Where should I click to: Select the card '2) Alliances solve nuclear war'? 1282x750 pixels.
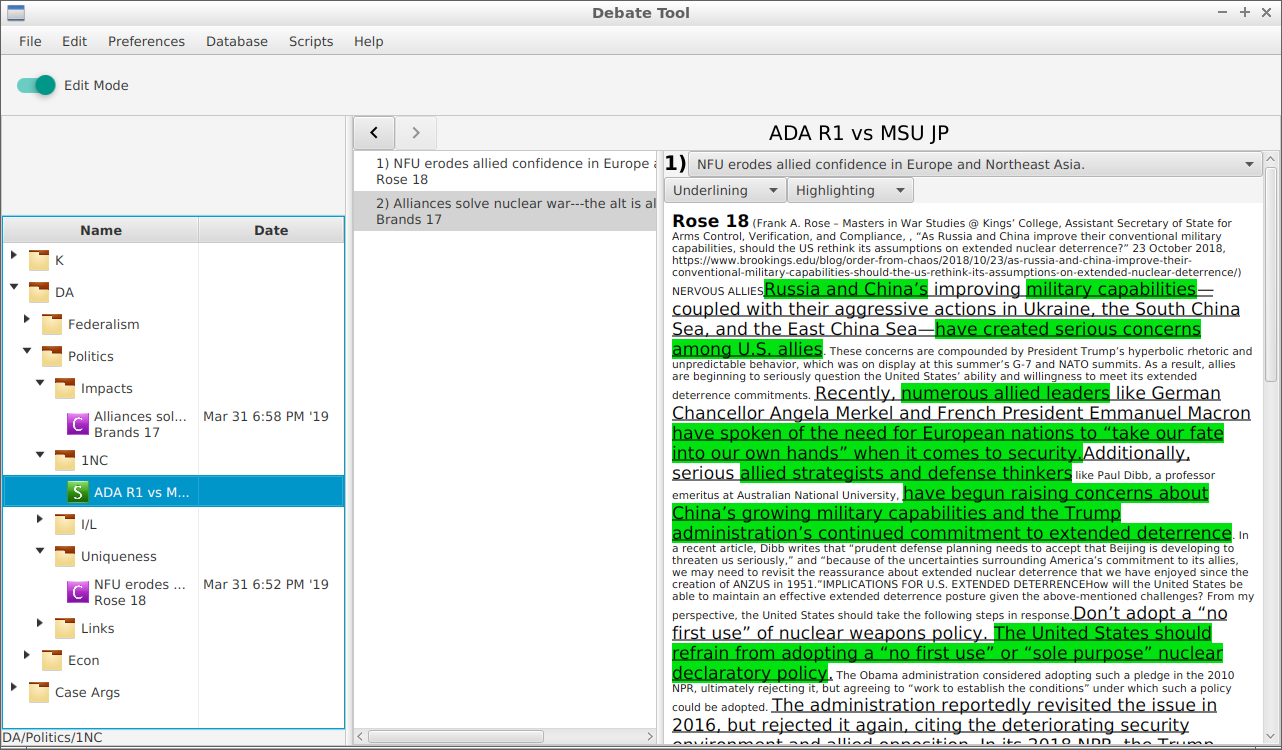(505, 211)
